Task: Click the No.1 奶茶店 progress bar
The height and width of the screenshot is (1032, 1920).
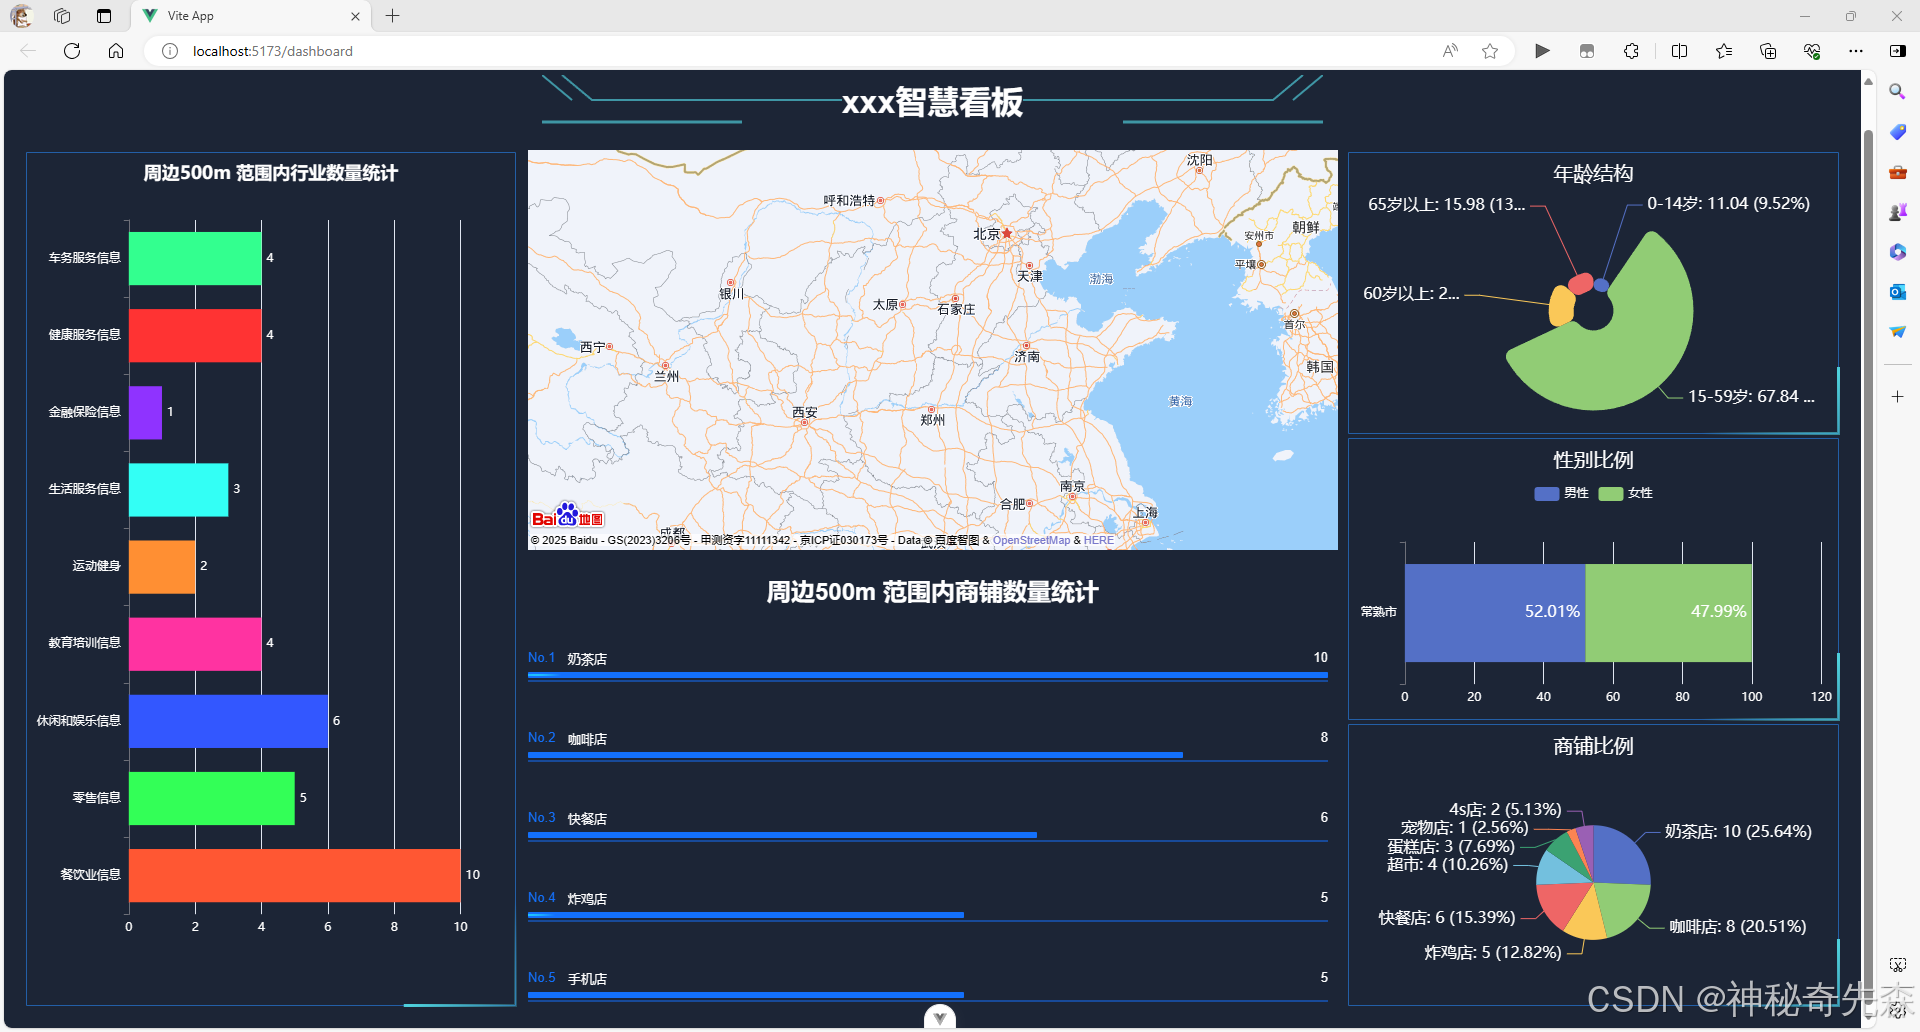Action: coord(928,676)
